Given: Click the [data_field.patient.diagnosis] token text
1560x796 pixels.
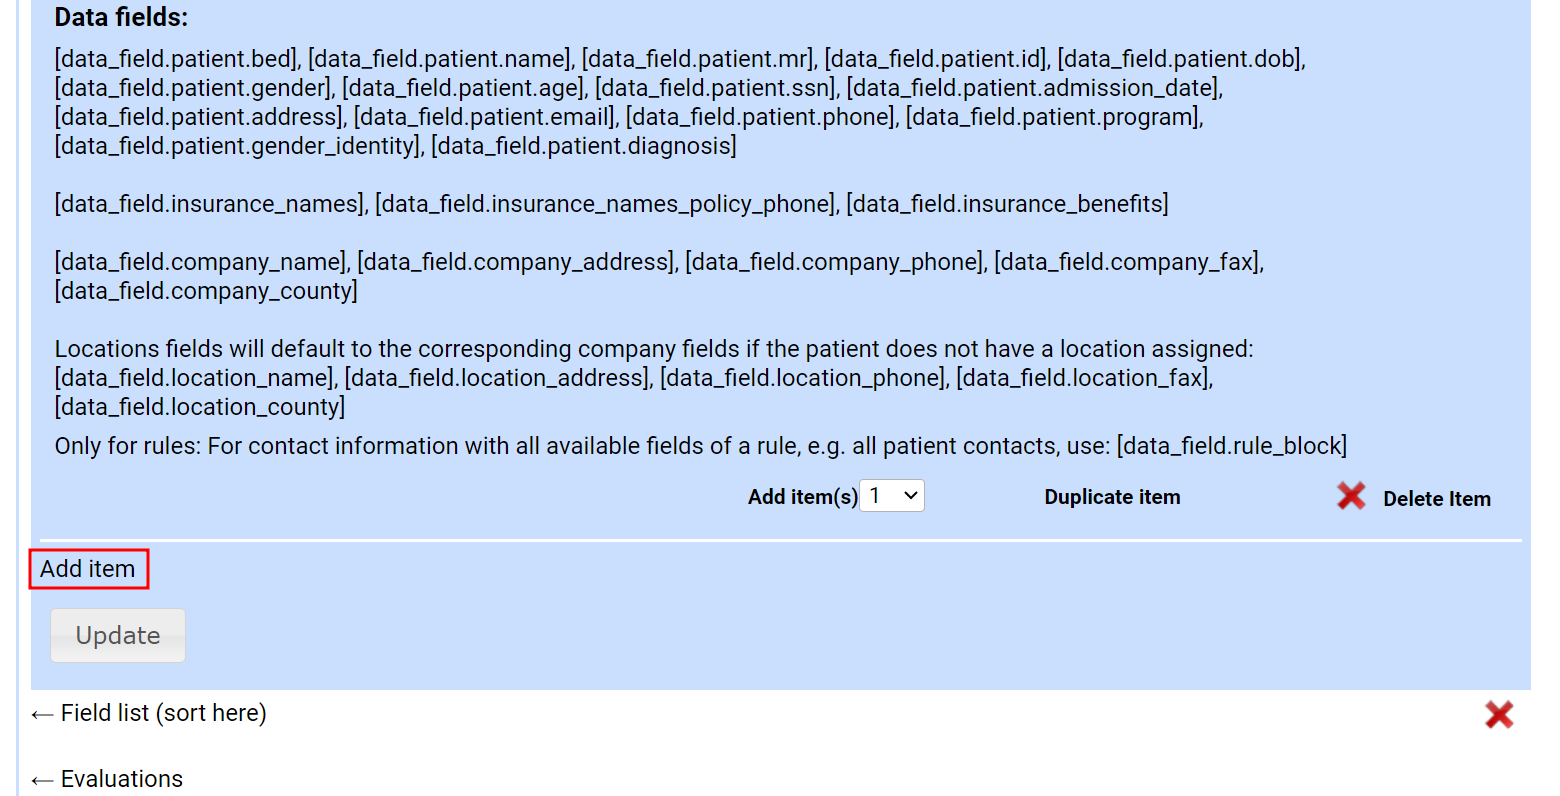Looking at the screenshot, I should click(584, 146).
